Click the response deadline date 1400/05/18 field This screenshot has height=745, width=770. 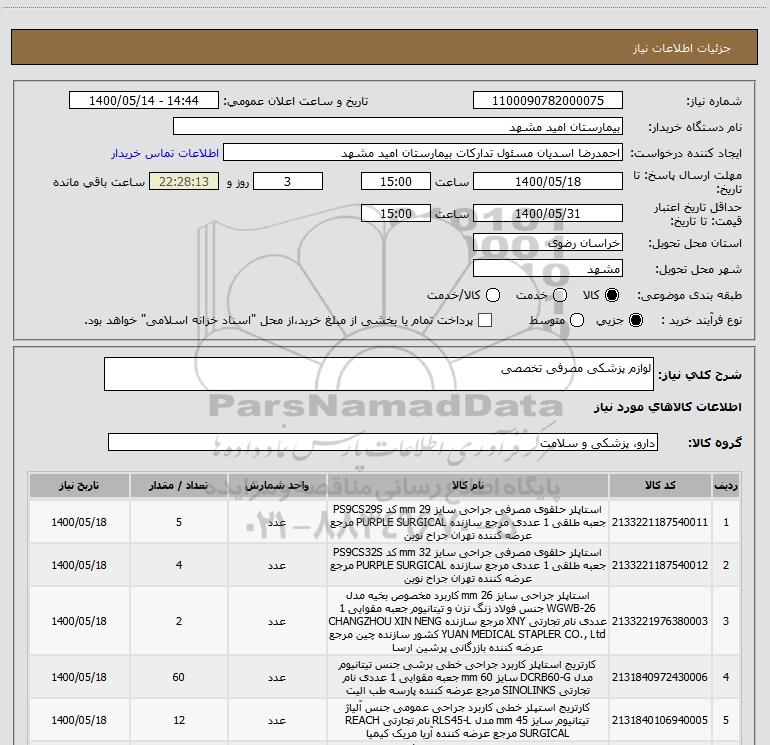pyautogui.click(x=548, y=181)
